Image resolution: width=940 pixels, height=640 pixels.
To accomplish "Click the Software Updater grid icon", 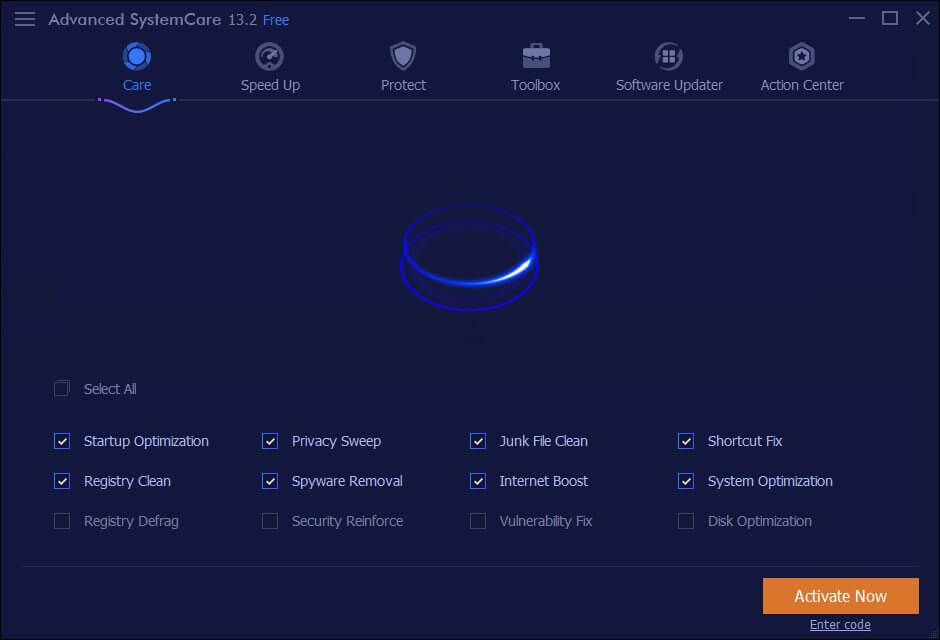I will [668, 56].
